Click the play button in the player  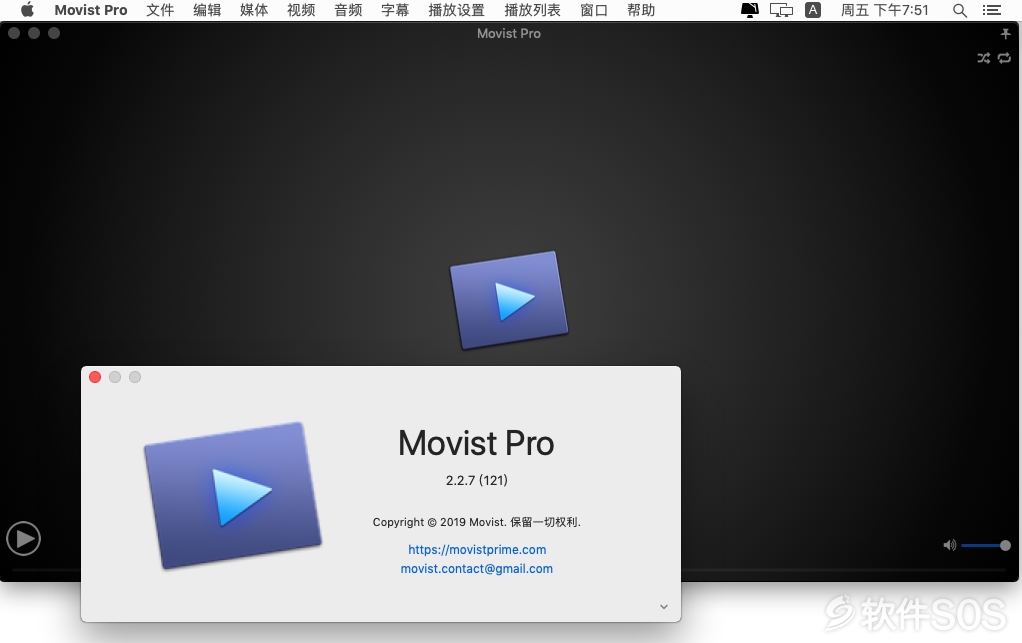23,539
